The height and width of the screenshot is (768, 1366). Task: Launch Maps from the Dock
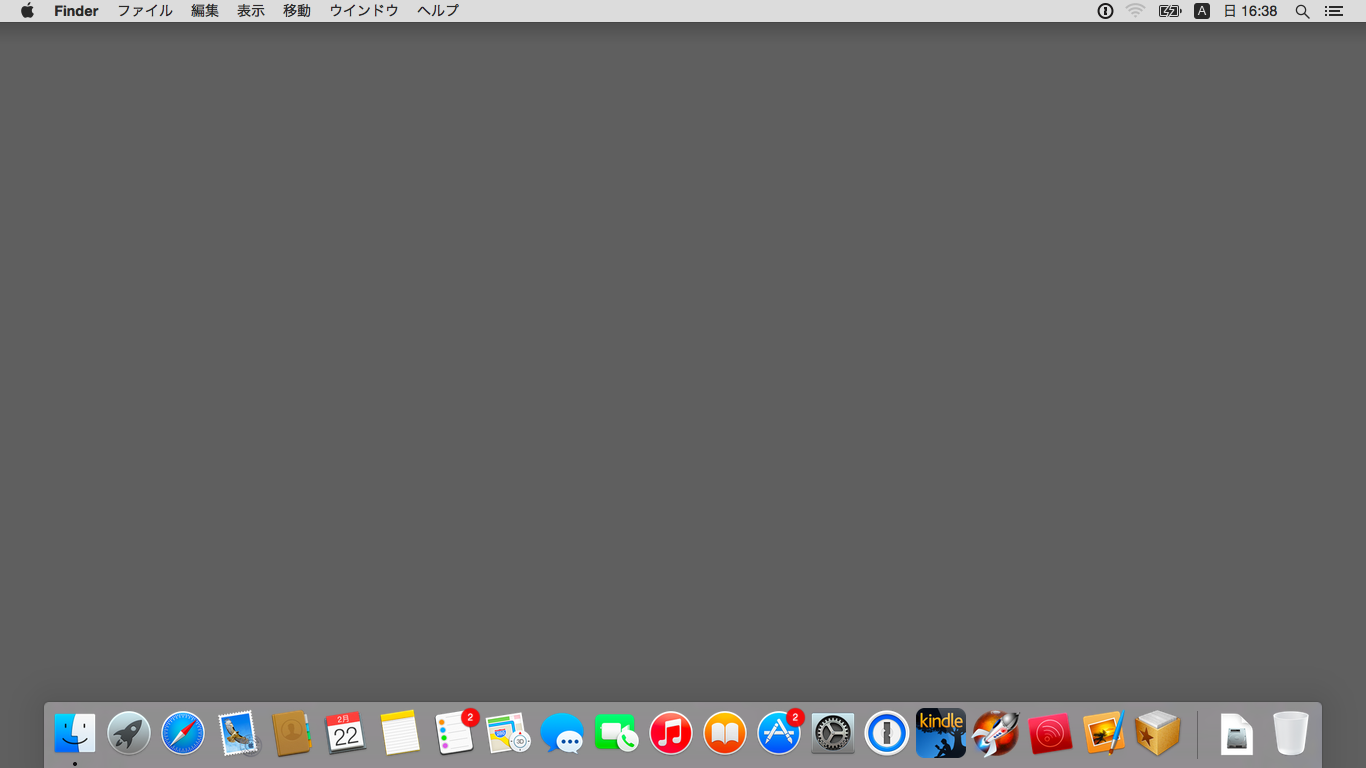pos(508,733)
